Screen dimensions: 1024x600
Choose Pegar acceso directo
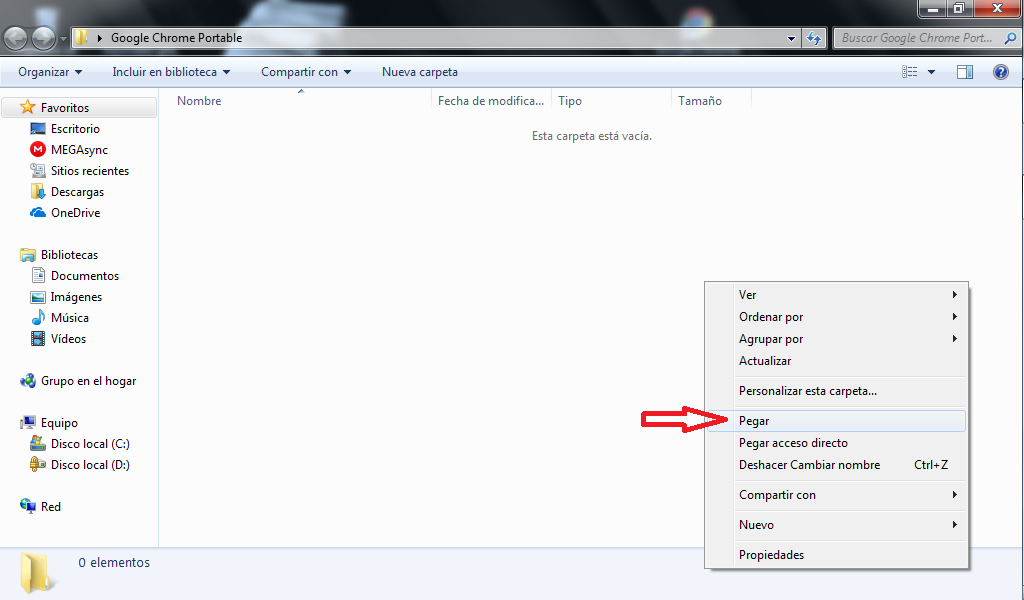836,443
